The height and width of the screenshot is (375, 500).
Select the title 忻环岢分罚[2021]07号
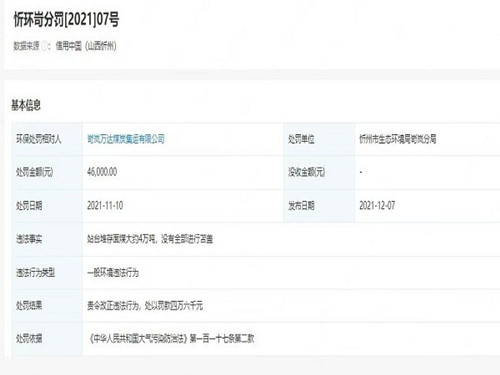(66, 19)
